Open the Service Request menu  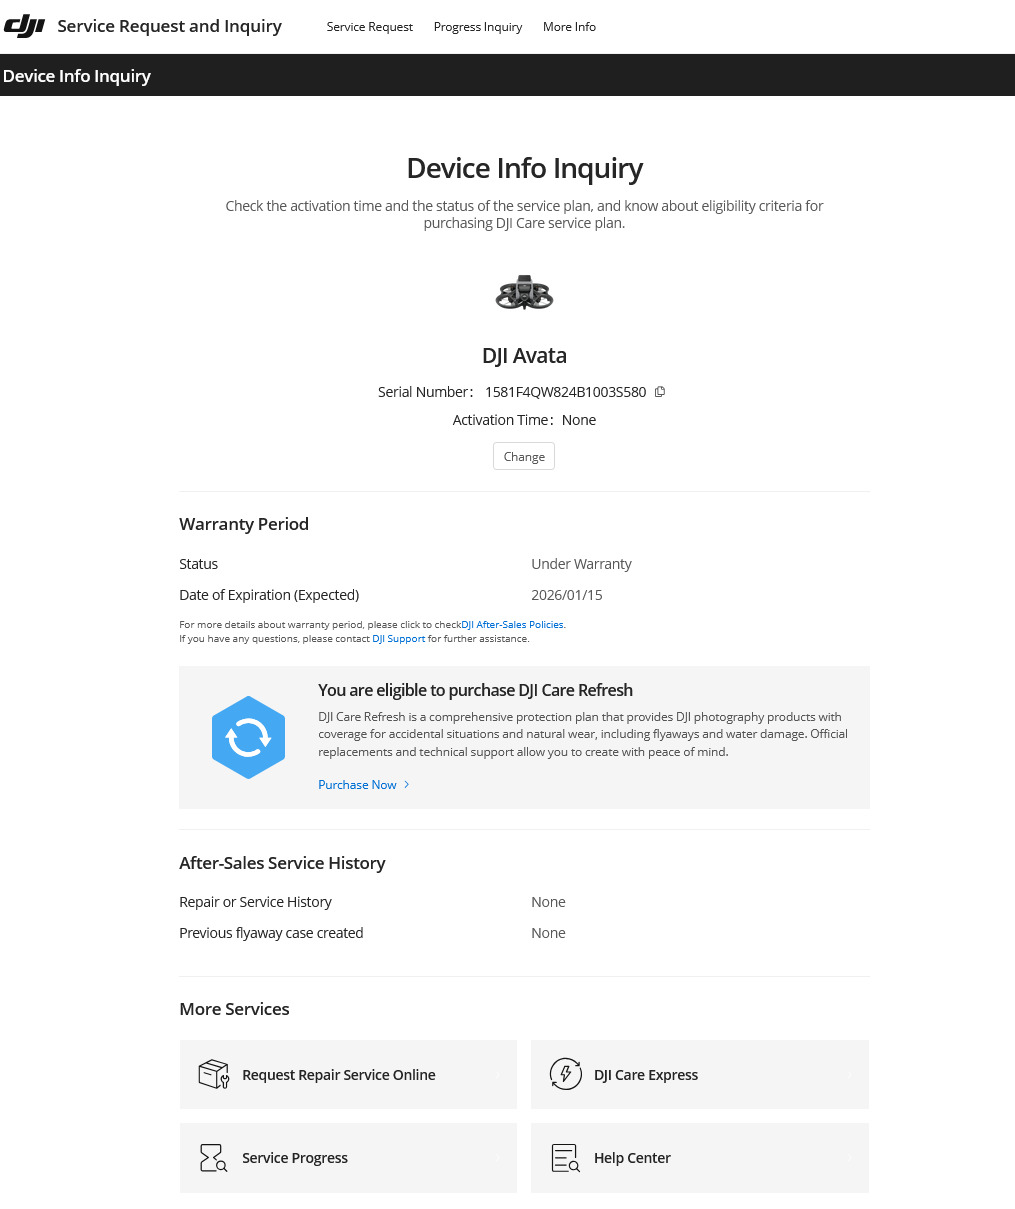click(370, 27)
